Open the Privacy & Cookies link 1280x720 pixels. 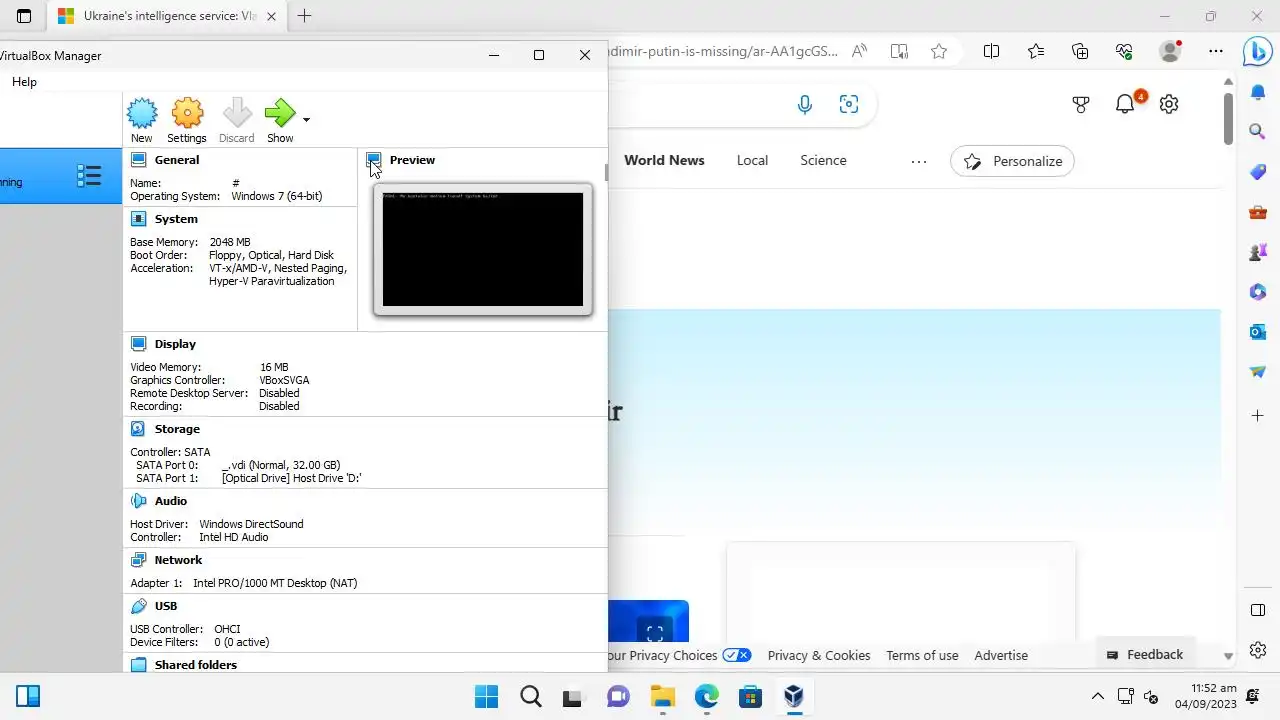click(819, 656)
